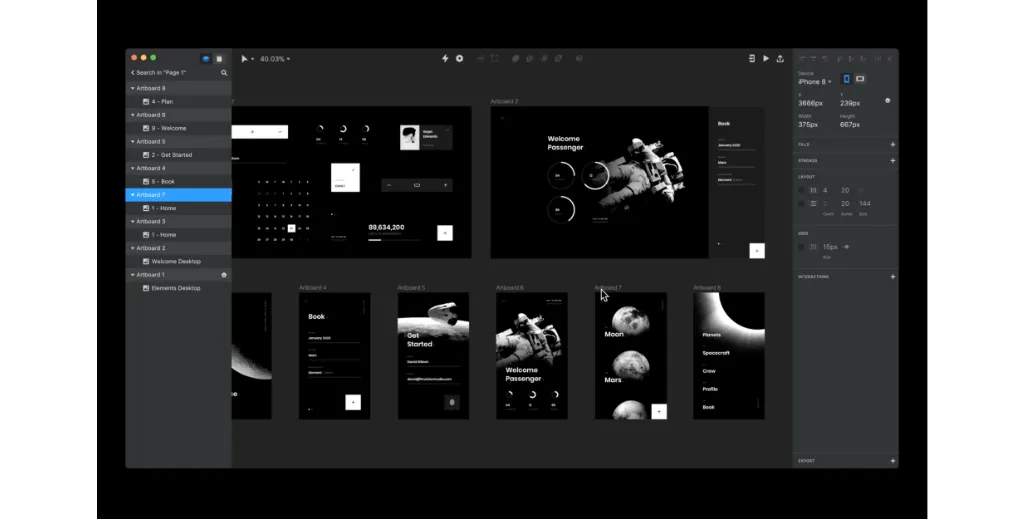Screen dimensions: 1024x519
Task: Open the Layers panel tab icon
Action: click(206, 59)
